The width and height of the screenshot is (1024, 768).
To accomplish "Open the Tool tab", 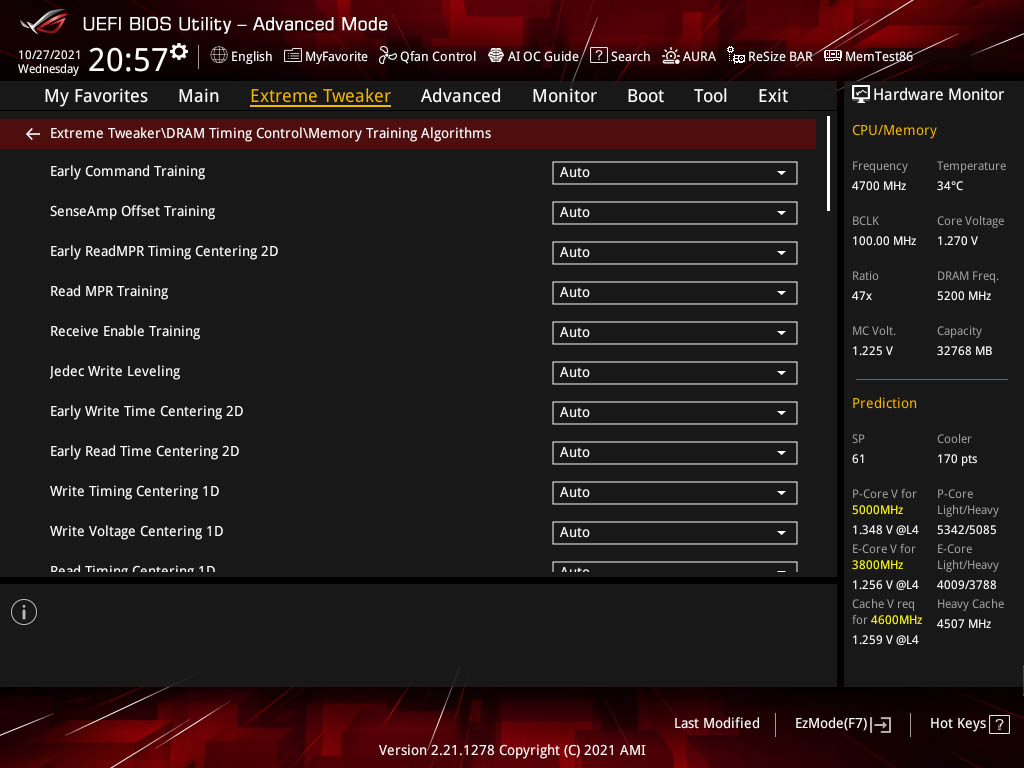I will (x=711, y=96).
